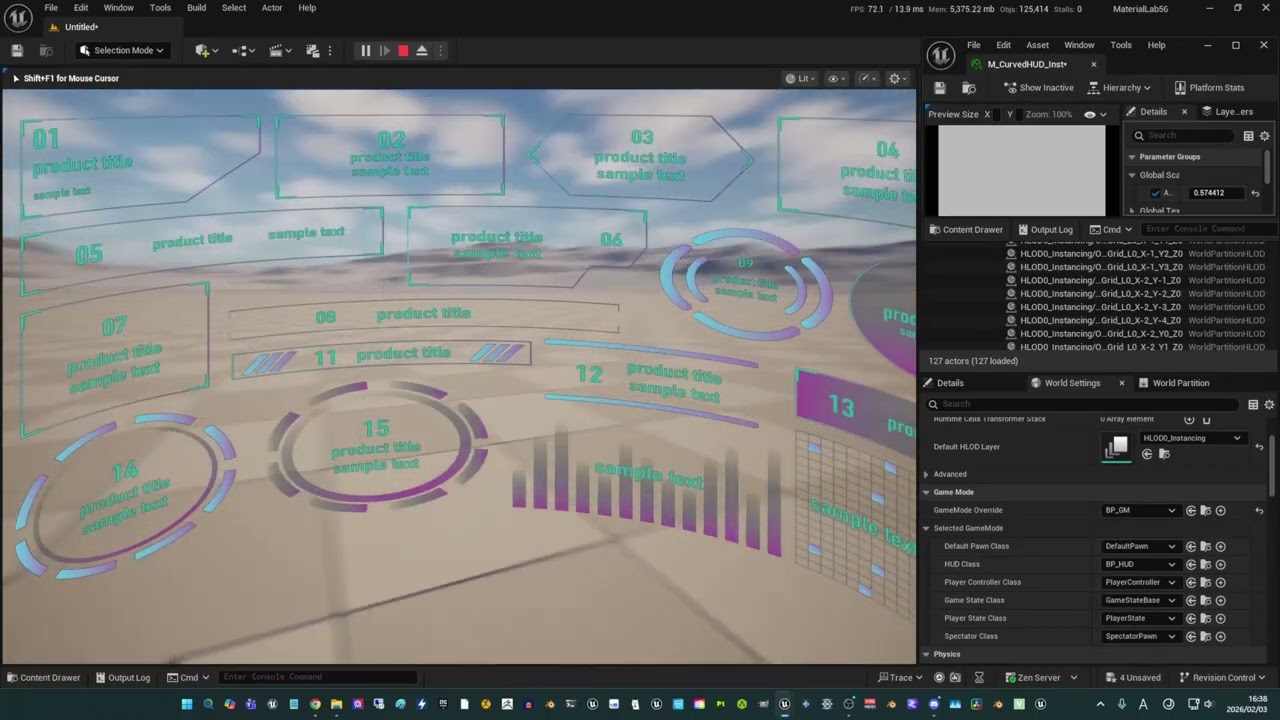Create new Blueprint for Player State Class
The image size is (1280, 720).
(x=1221, y=618)
